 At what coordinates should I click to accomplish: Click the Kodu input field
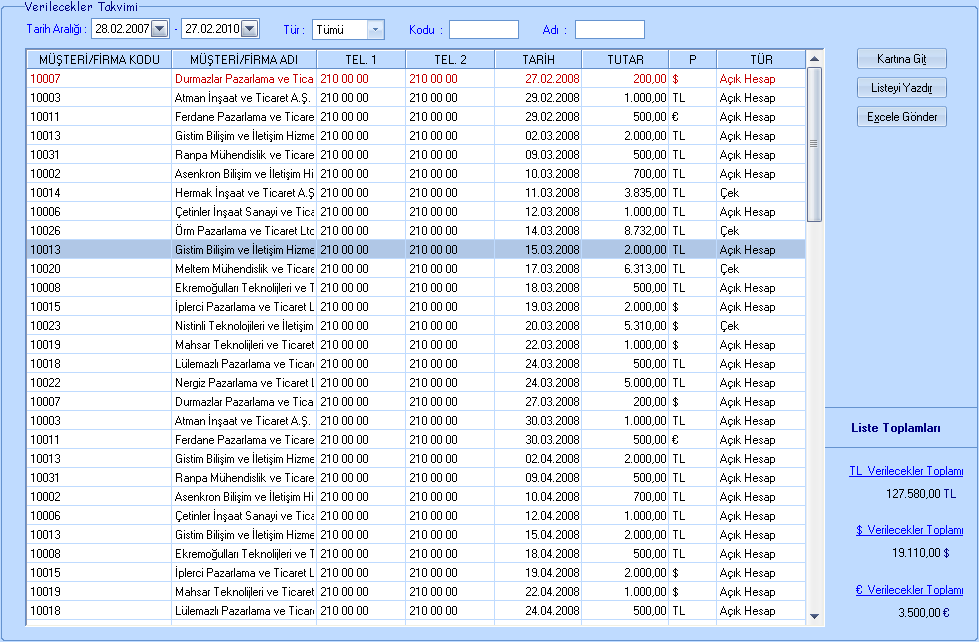click(484, 29)
